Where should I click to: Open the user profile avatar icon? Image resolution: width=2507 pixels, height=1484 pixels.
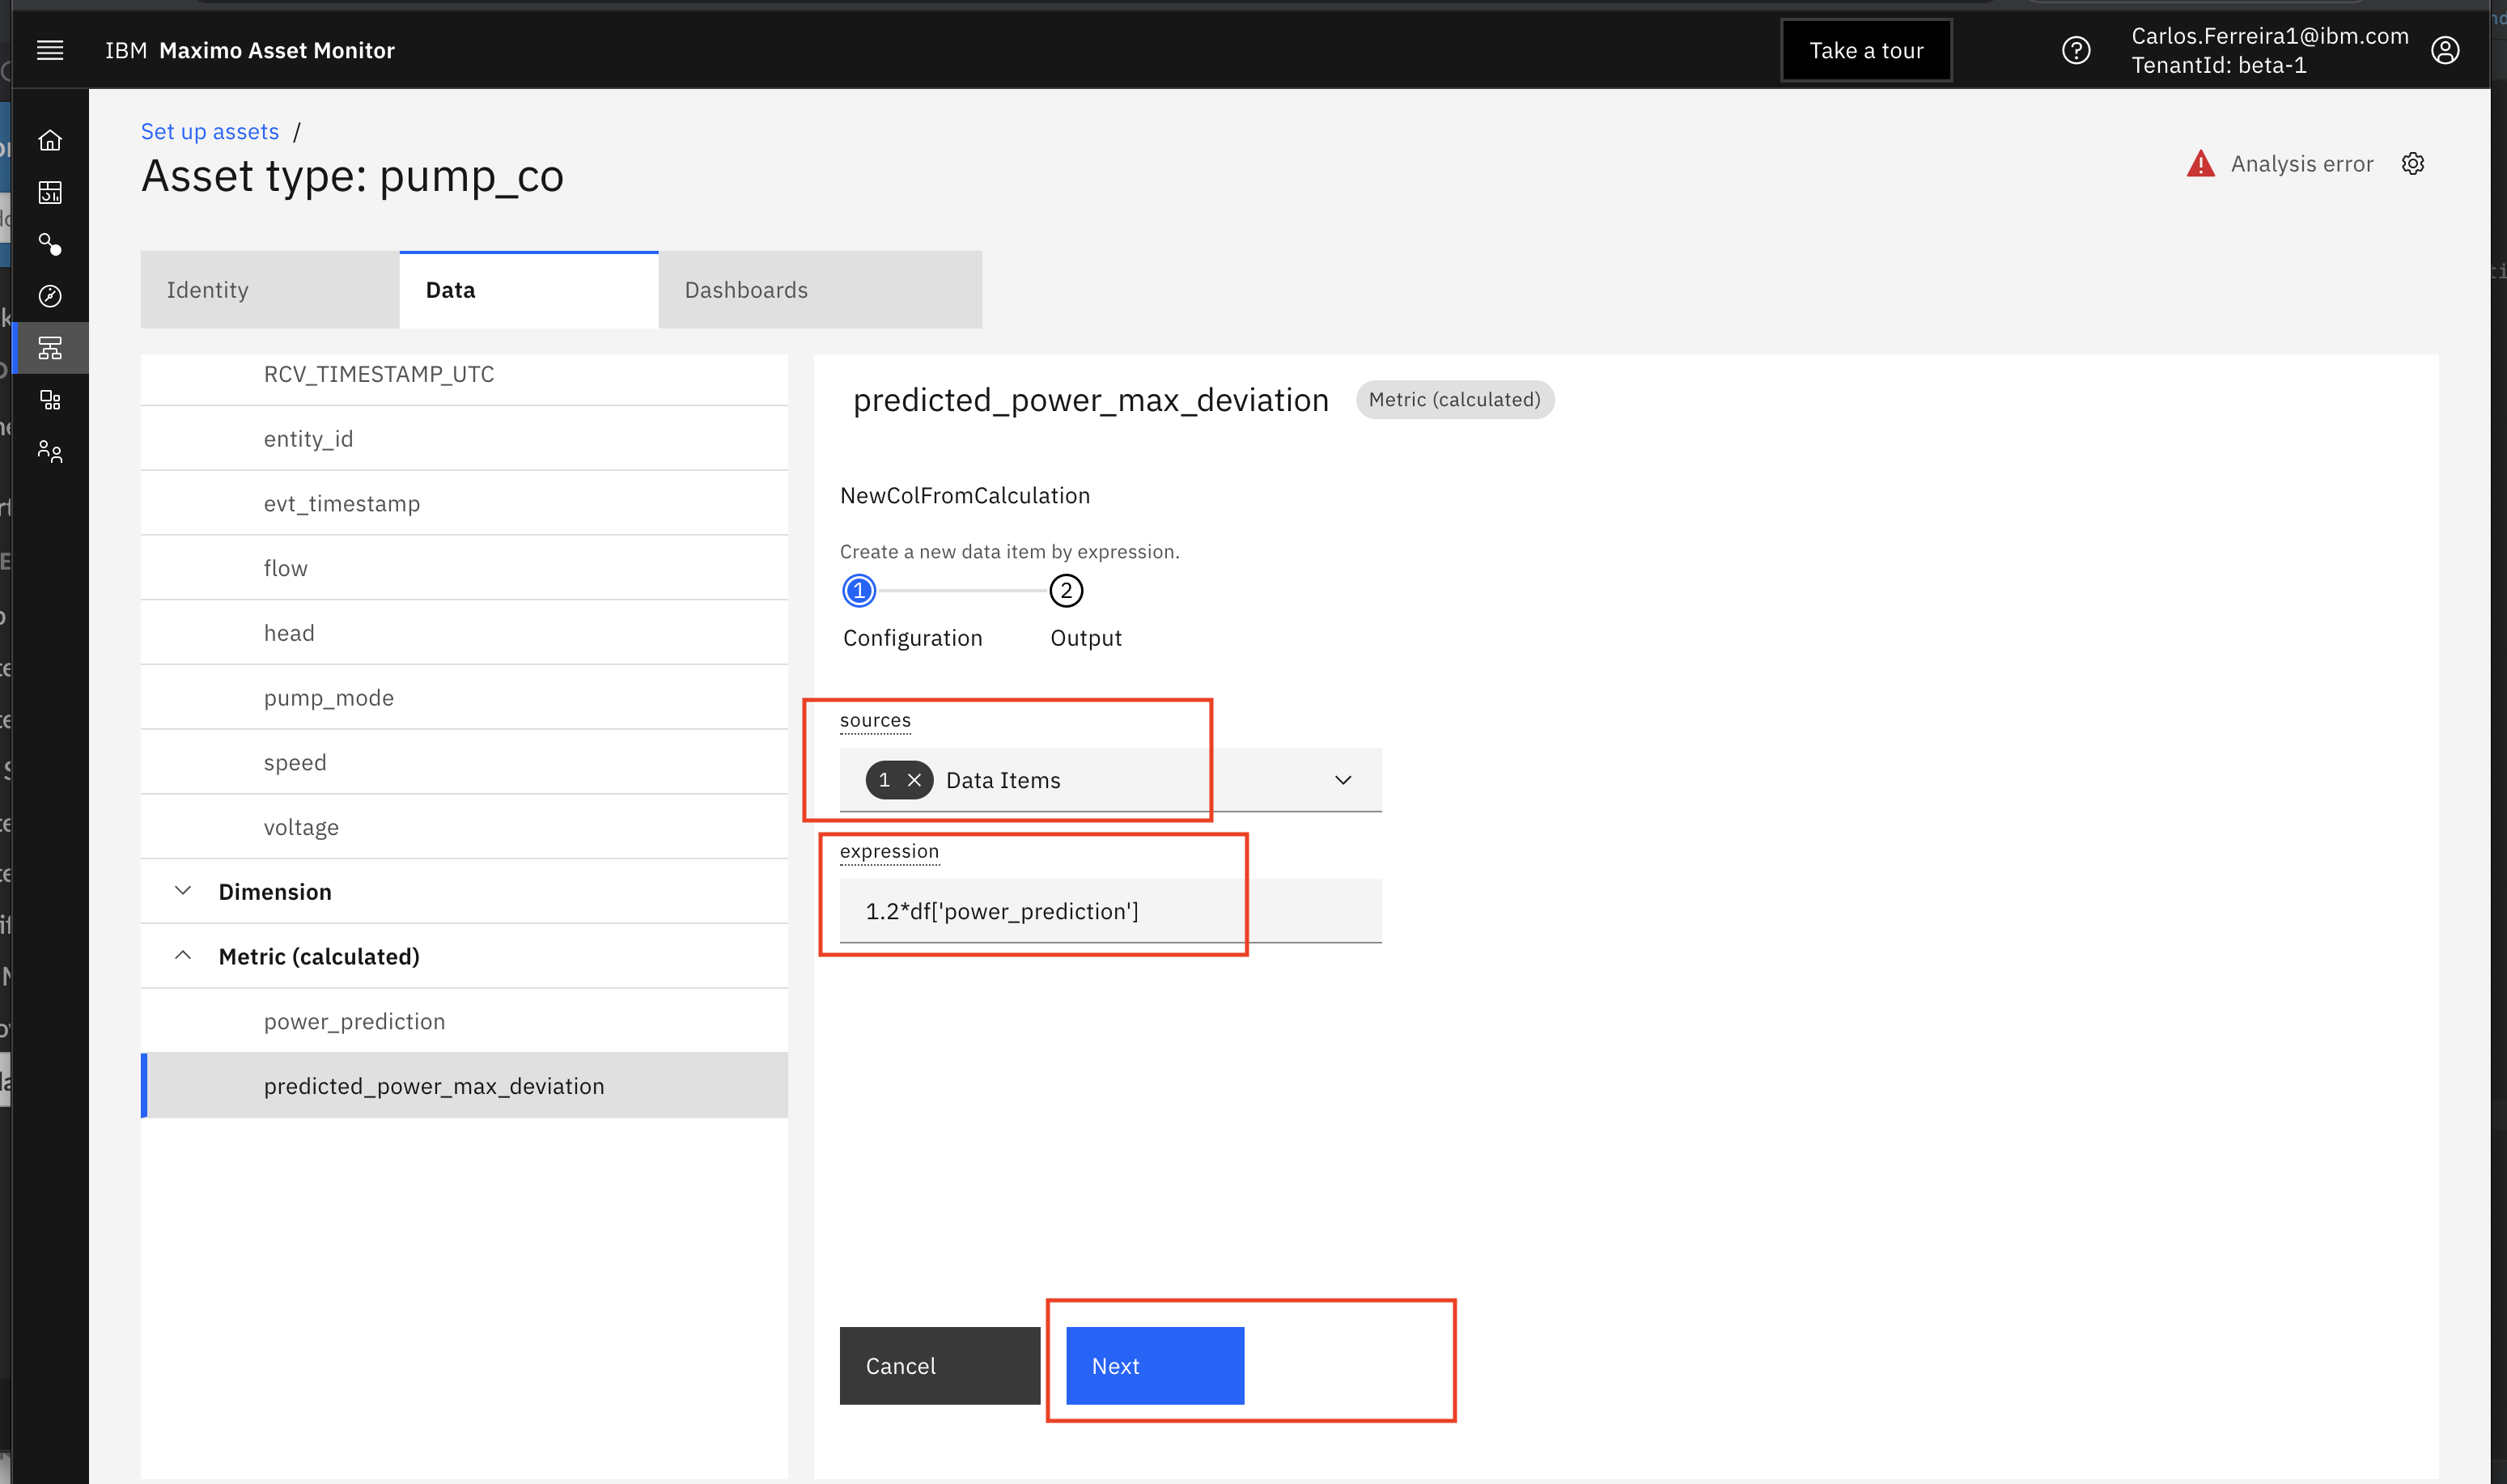(x=2445, y=50)
